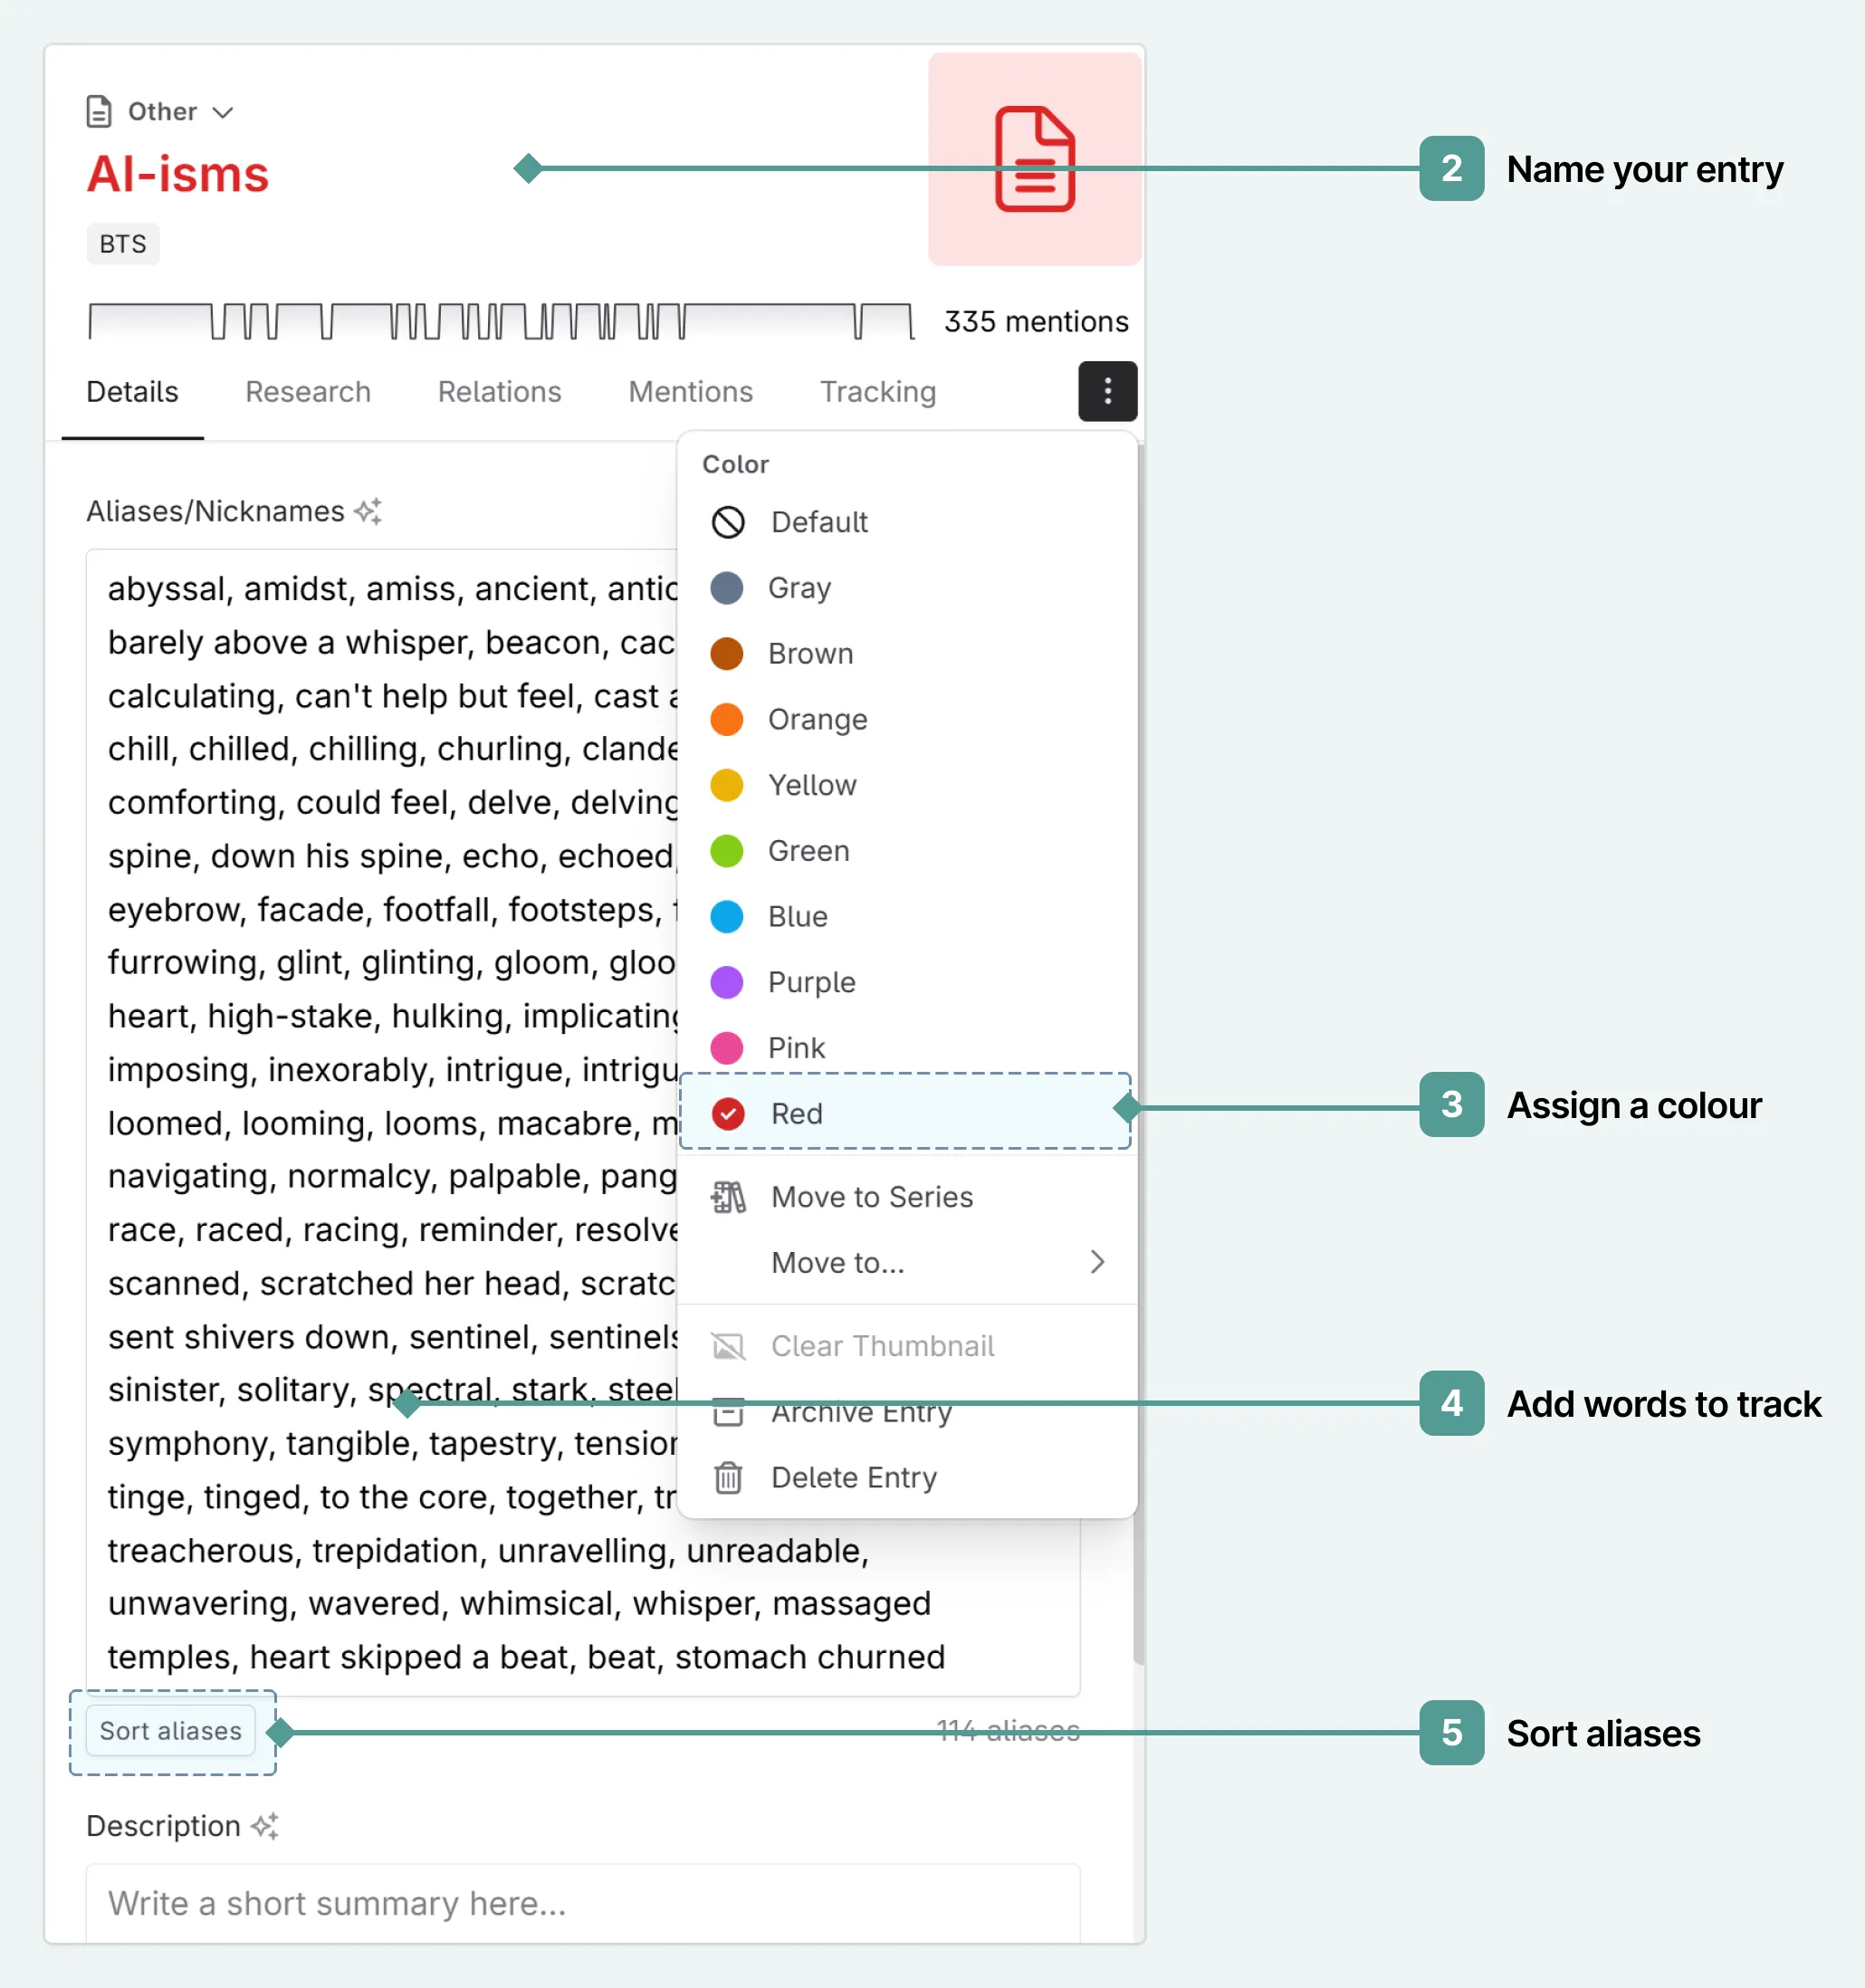Image resolution: width=1865 pixels, height=1988 pixels.
Task: Click the three-dot options menu button
Action: pos(1107,391)
